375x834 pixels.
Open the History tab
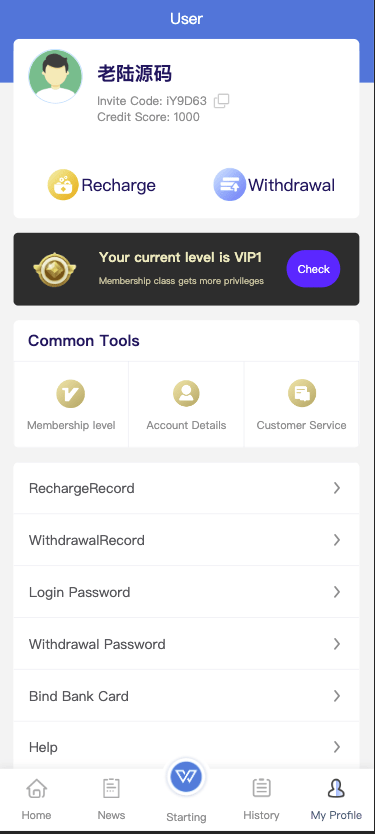pyautogui.click(x=261, y=799)
